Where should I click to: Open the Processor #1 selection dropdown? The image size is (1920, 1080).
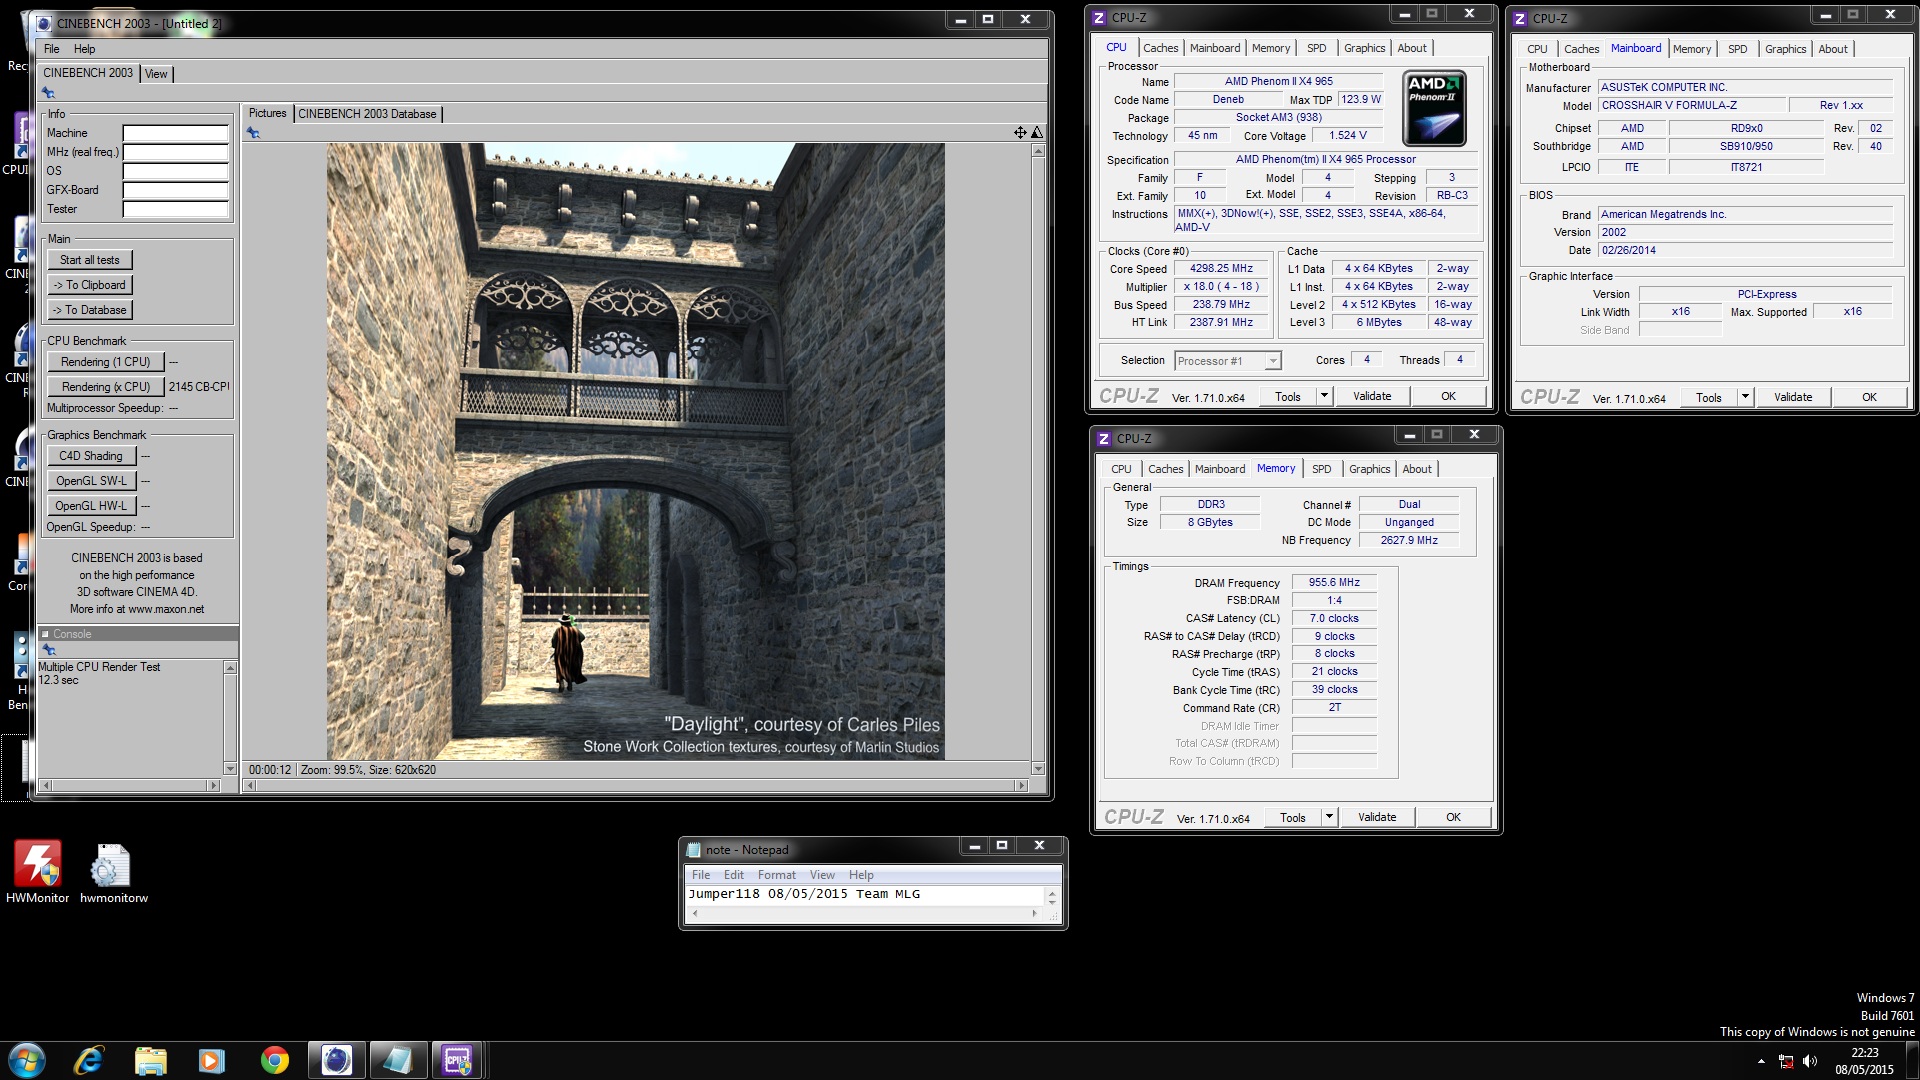click(x=1272, y=361)
